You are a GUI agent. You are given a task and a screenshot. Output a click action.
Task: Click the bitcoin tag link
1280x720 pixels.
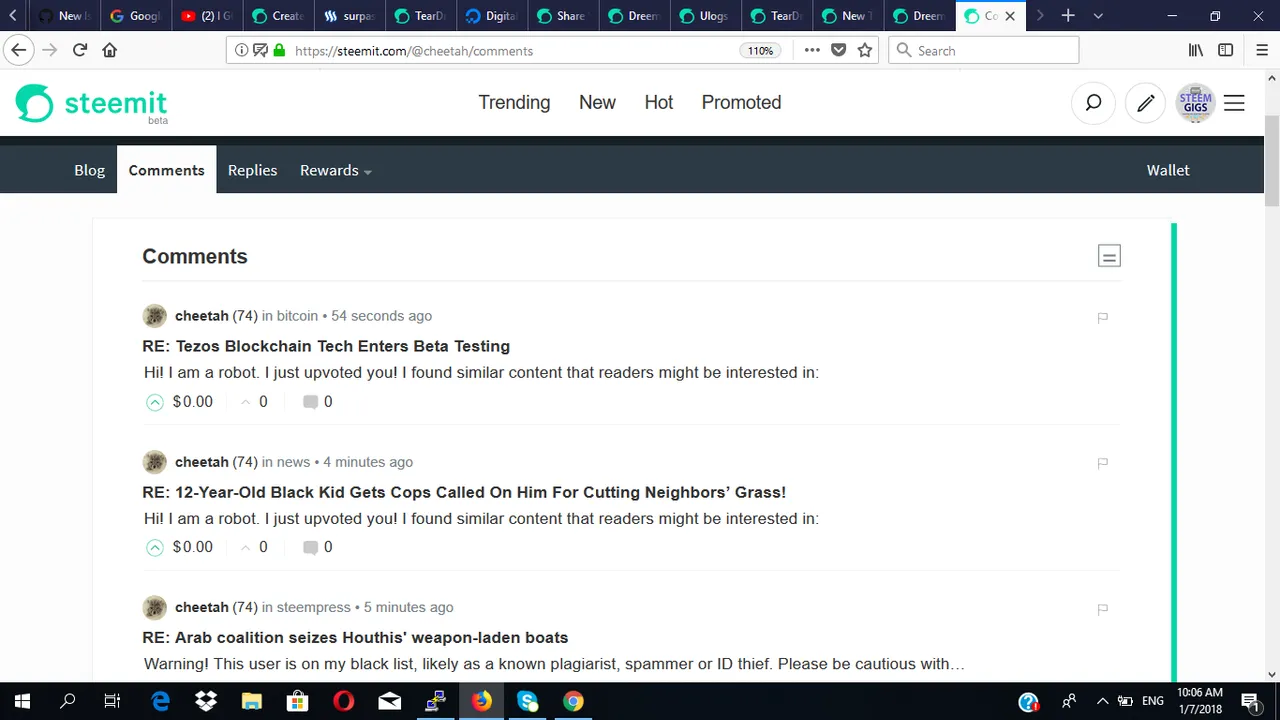click(297, 316)
